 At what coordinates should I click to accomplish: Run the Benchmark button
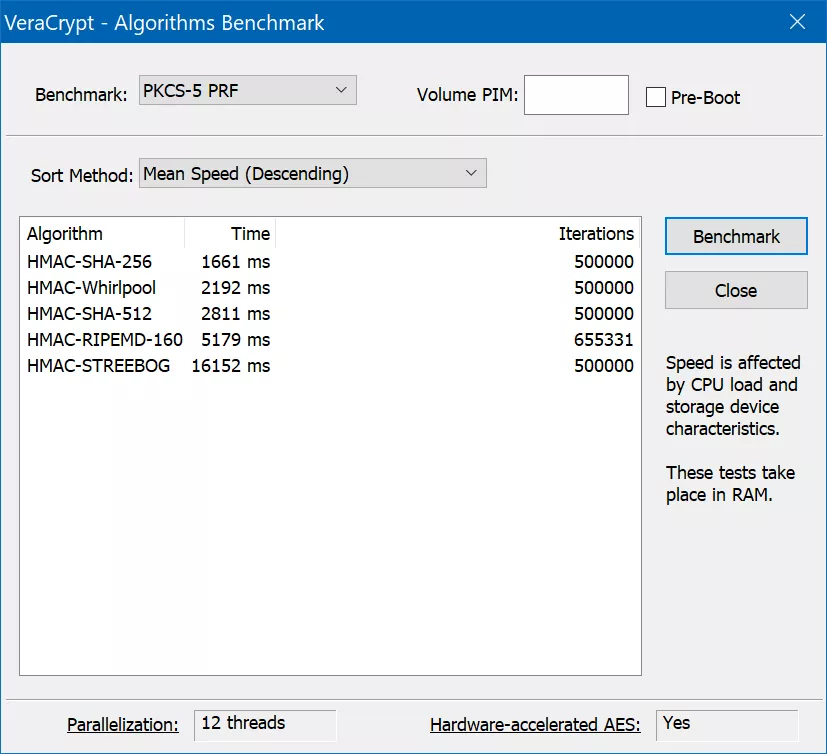pos(736,236)
